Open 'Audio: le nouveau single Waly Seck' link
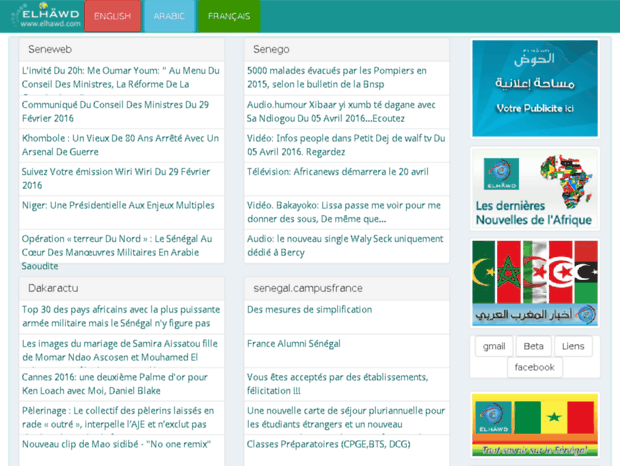This screenshot has width=620, height=466. (x=347, y=246)
